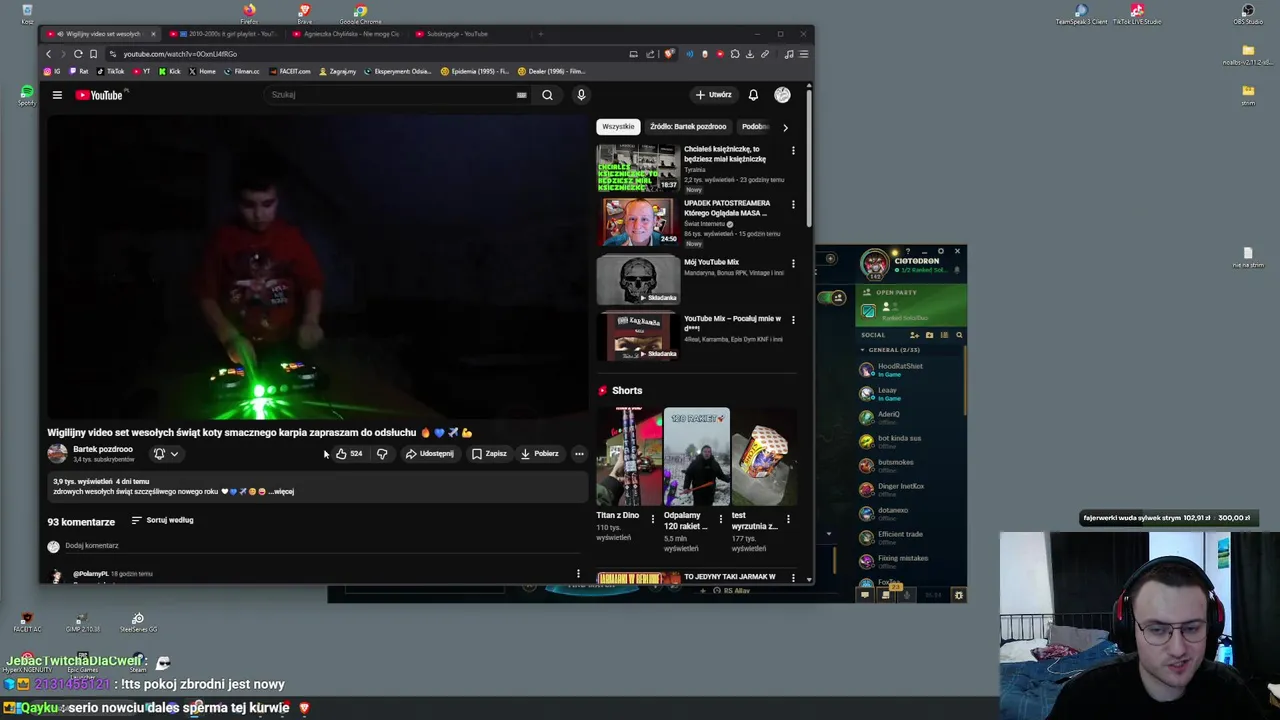Open the UPADEK PATOSTREAMERA video title
Viewport: 1280px width, 720px height.
727,208
